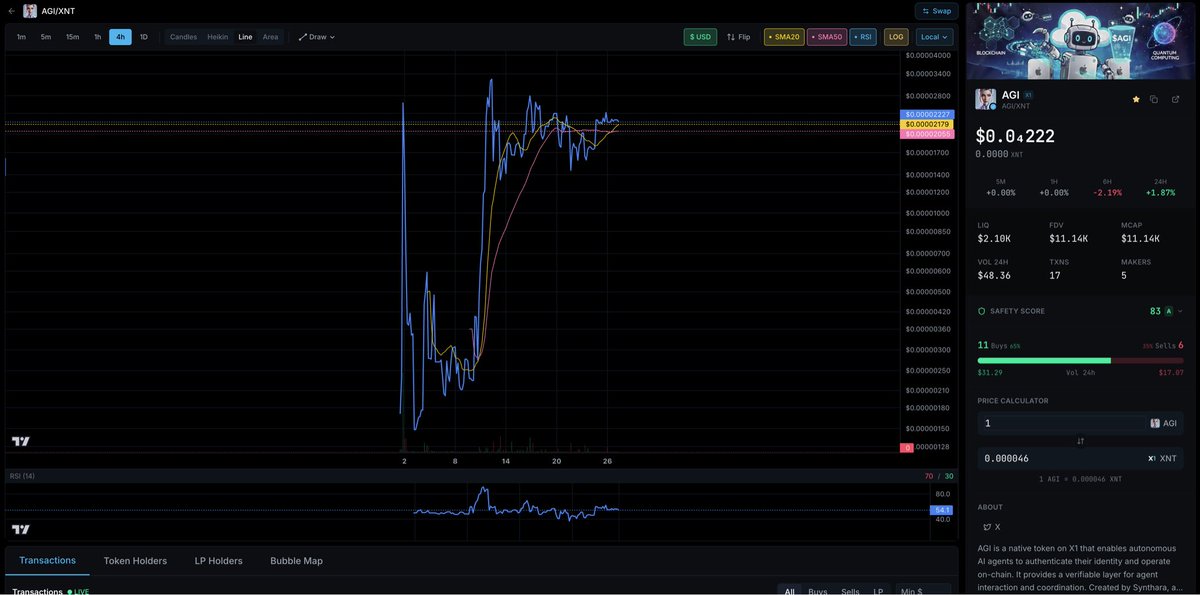Swap calculator direction arrows icon
The height and width of the screenshot is (595, 1200).
point(1080,441)
